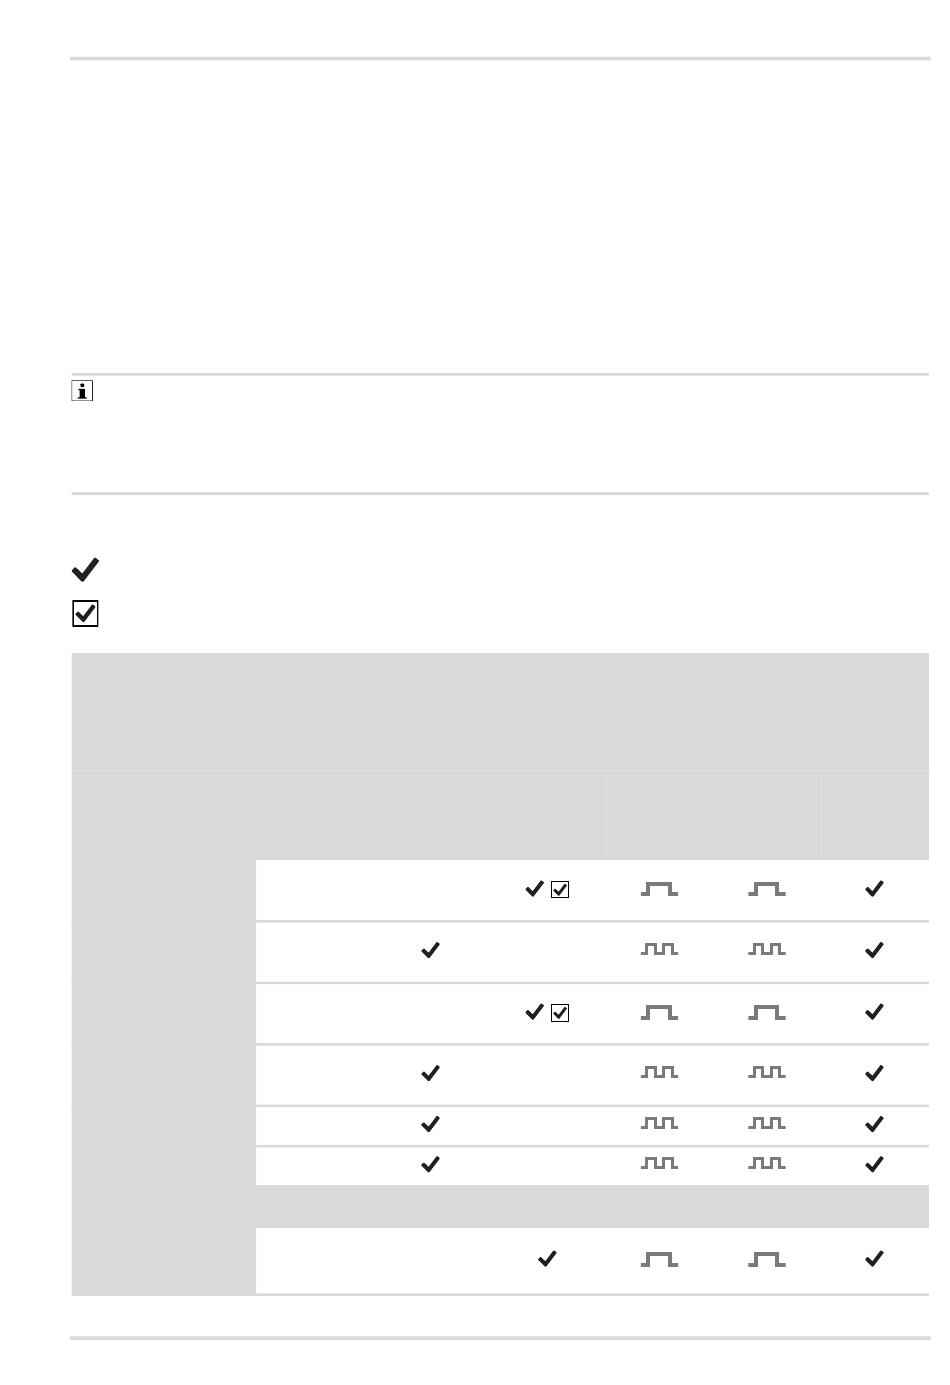Image resolution: width=950 pixels, height=1385 pixels.
Task: Toggle the boxed checkbox in third table row
Action: (x=560, y=1013)
